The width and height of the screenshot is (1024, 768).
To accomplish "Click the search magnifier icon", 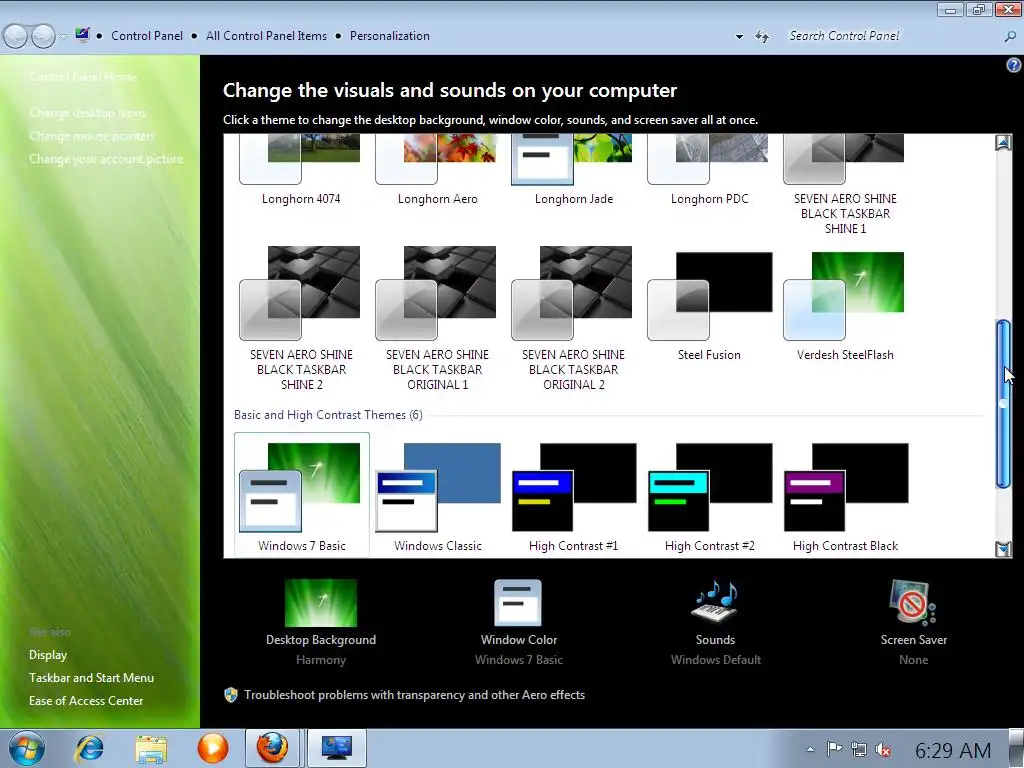I will click(x=1010, y=37).
